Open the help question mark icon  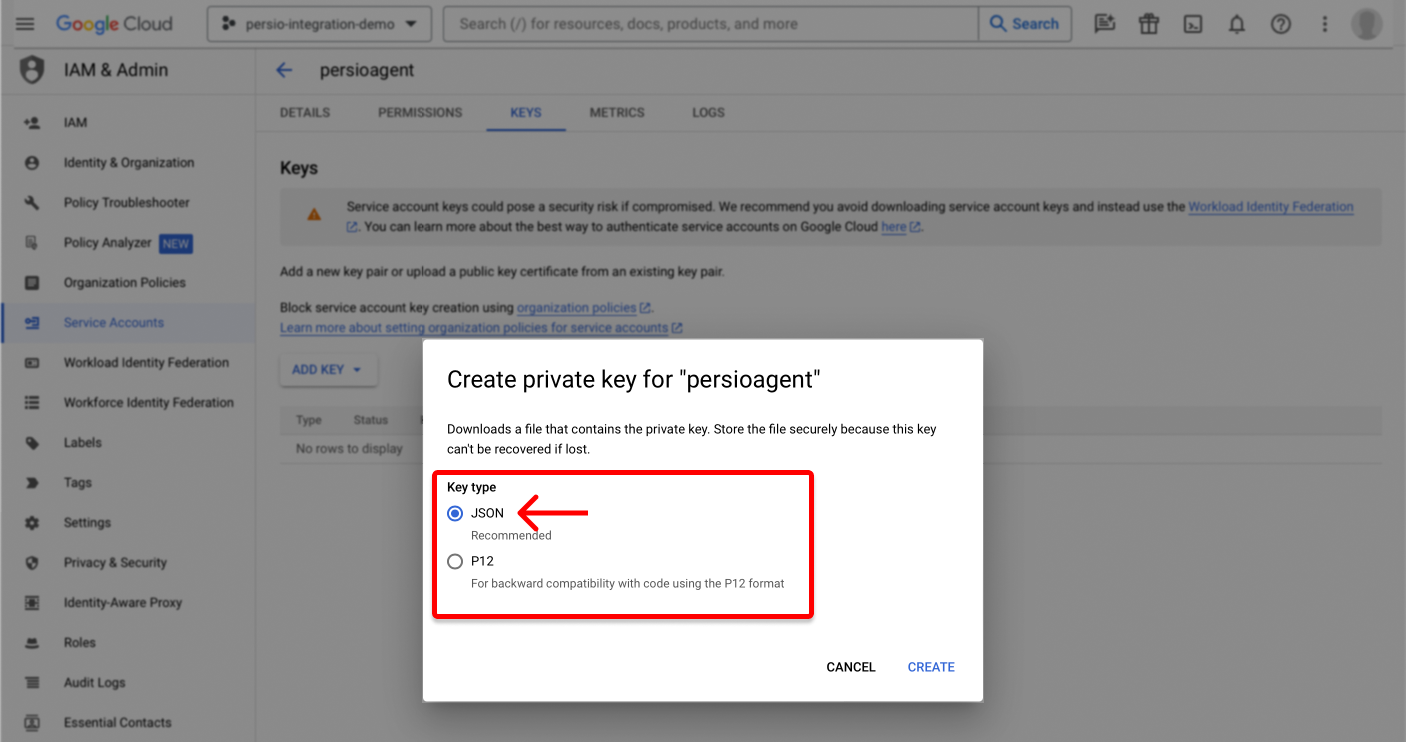pyautogui.click(x=1281, y=24)
